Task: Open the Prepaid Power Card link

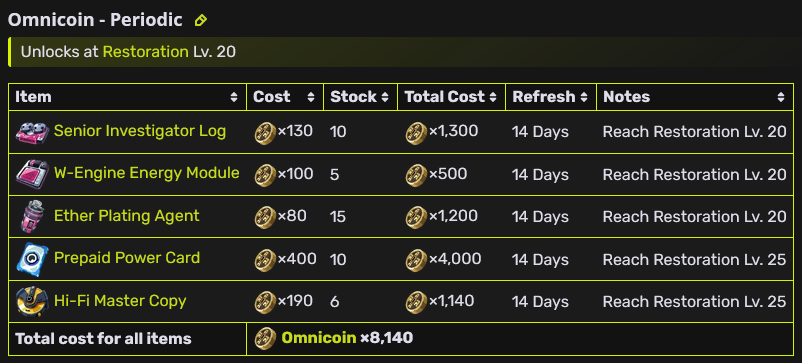Action: (127, 258)
